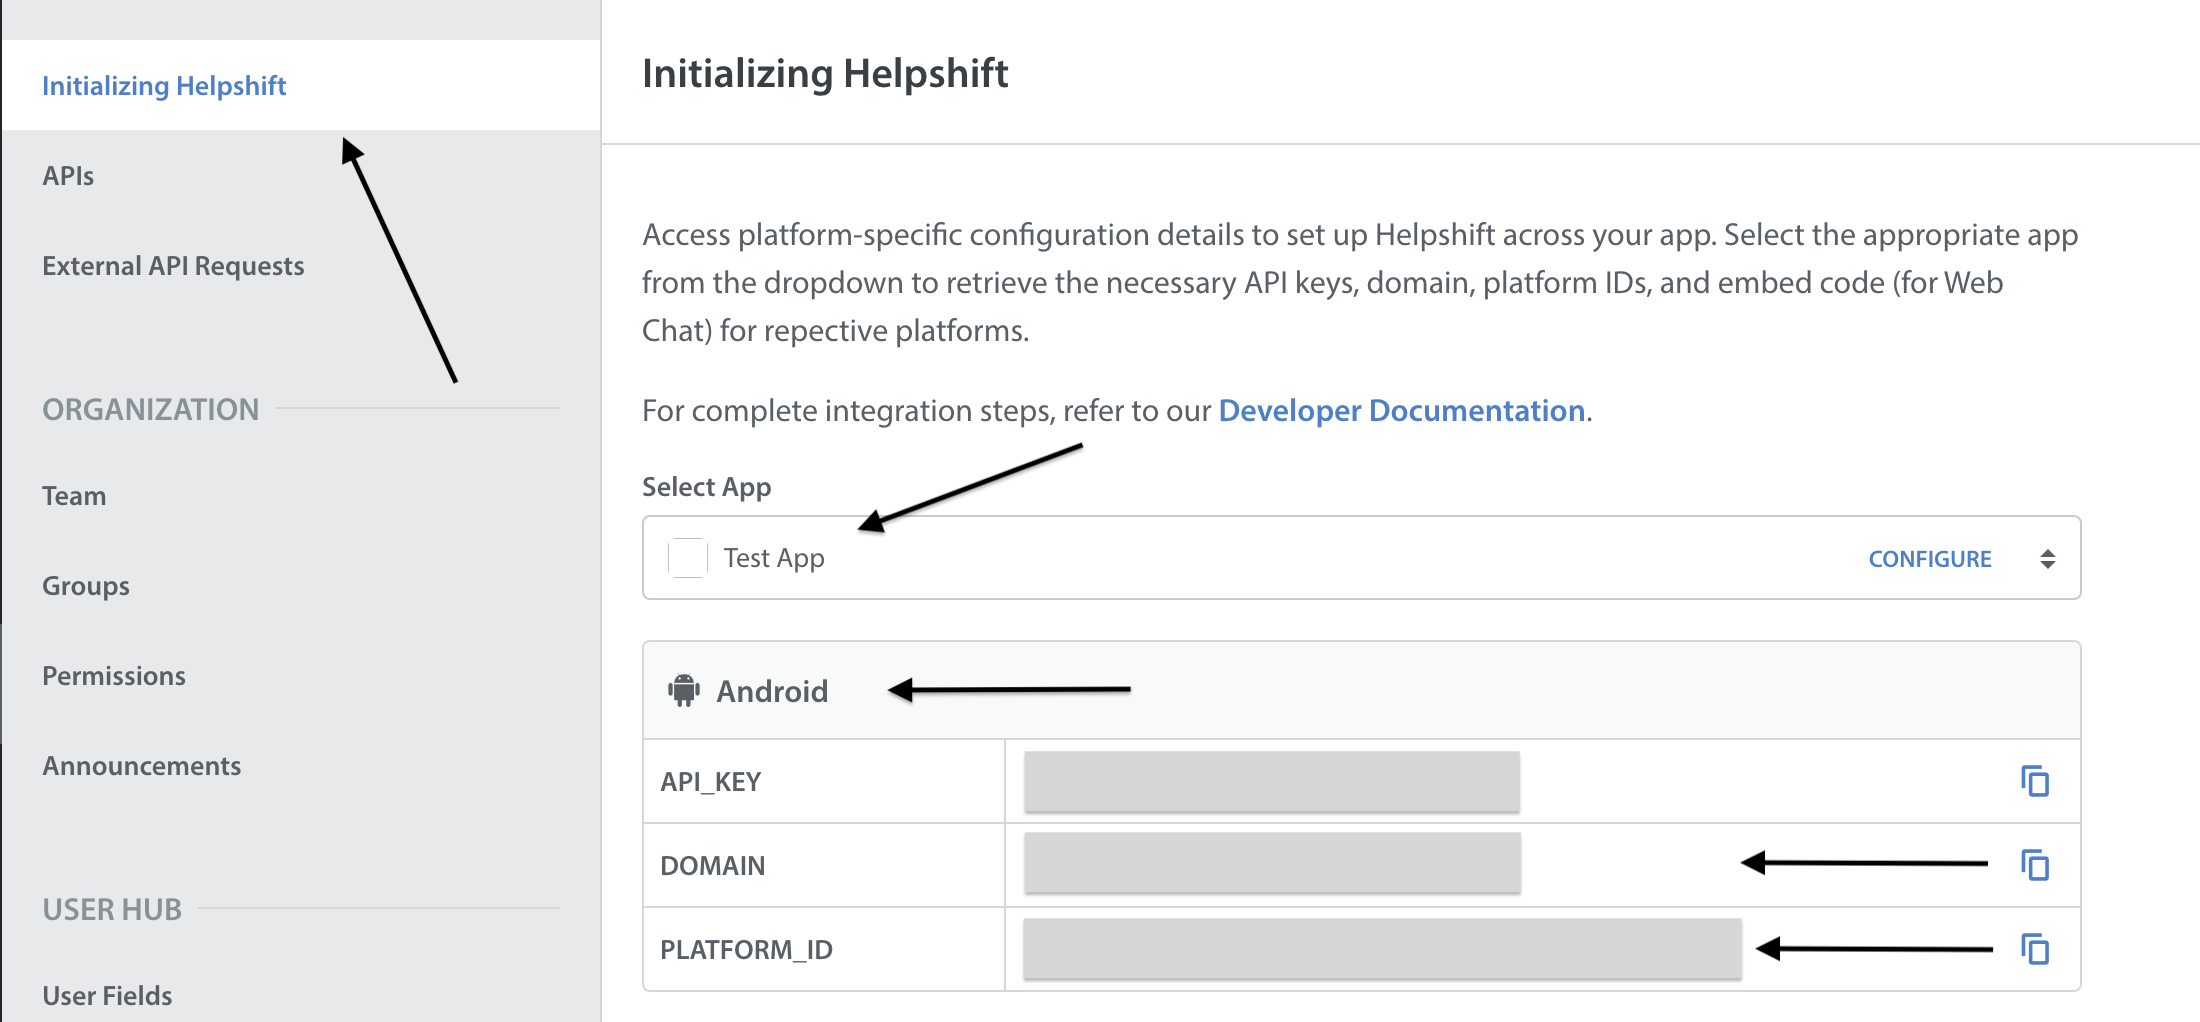Go to External API Requests
Image resolution: width=2200 pixels, height=1022 pixels.
click(173, 266)
